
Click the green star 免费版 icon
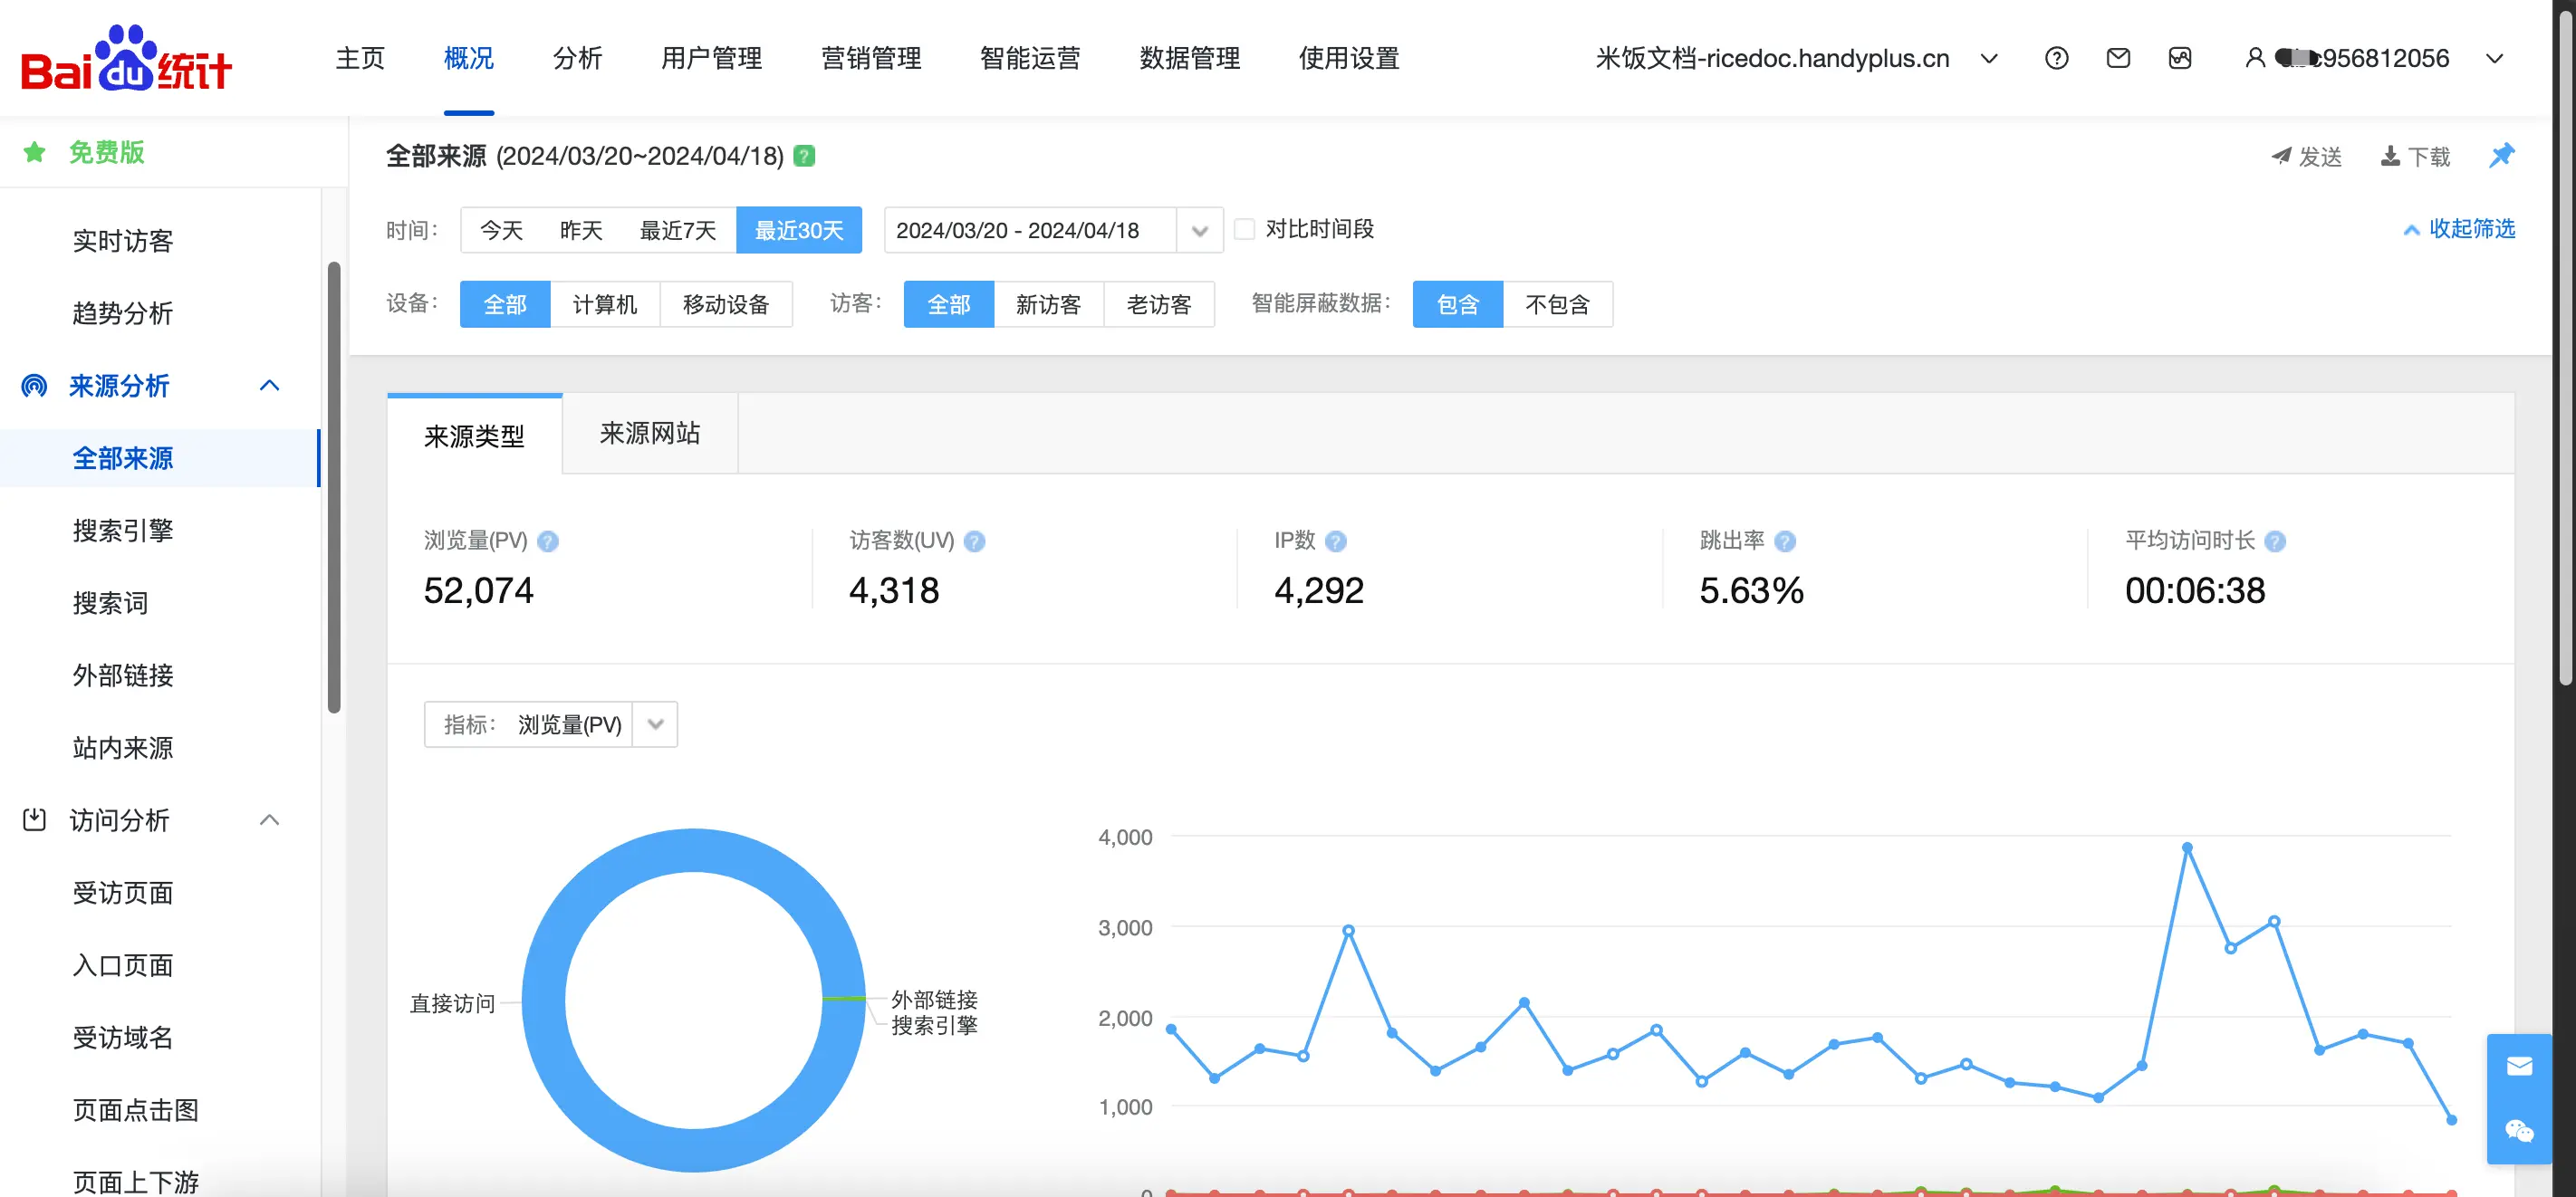pyautogui.click(x=34, y=152)
